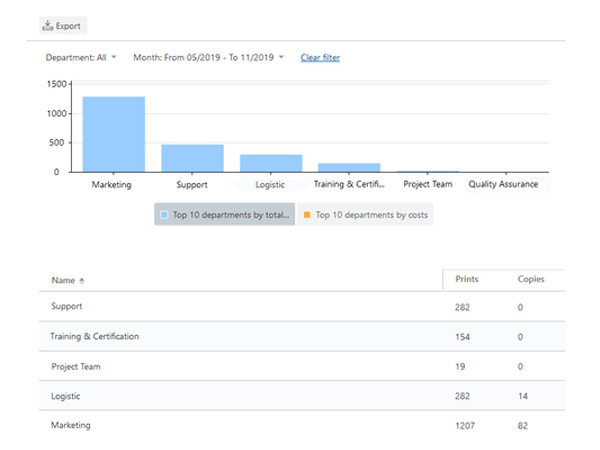Click Prints value 282 in Logistic row
This screenshot has height=450, width=600.
(x=462, y=396)
